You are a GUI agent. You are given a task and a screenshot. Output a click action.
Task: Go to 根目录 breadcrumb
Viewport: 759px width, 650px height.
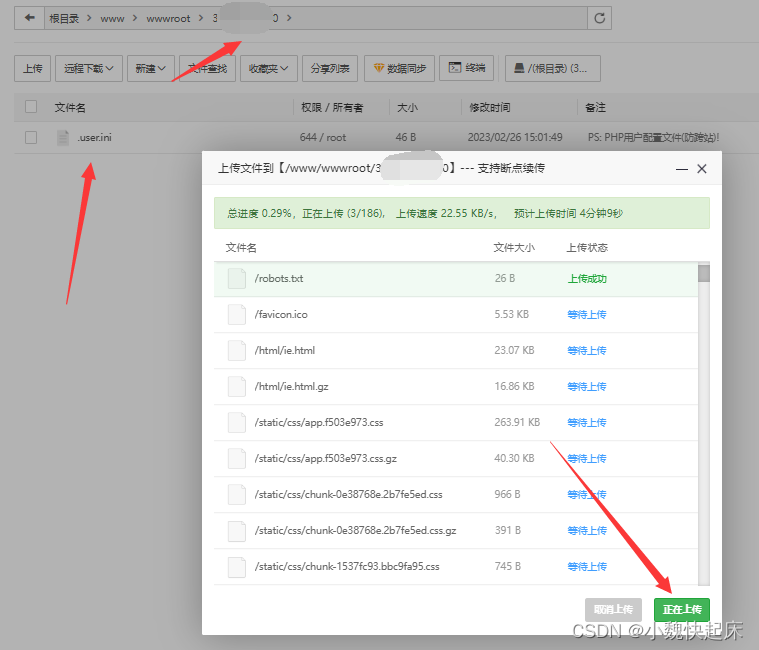[x=64, y=18]
